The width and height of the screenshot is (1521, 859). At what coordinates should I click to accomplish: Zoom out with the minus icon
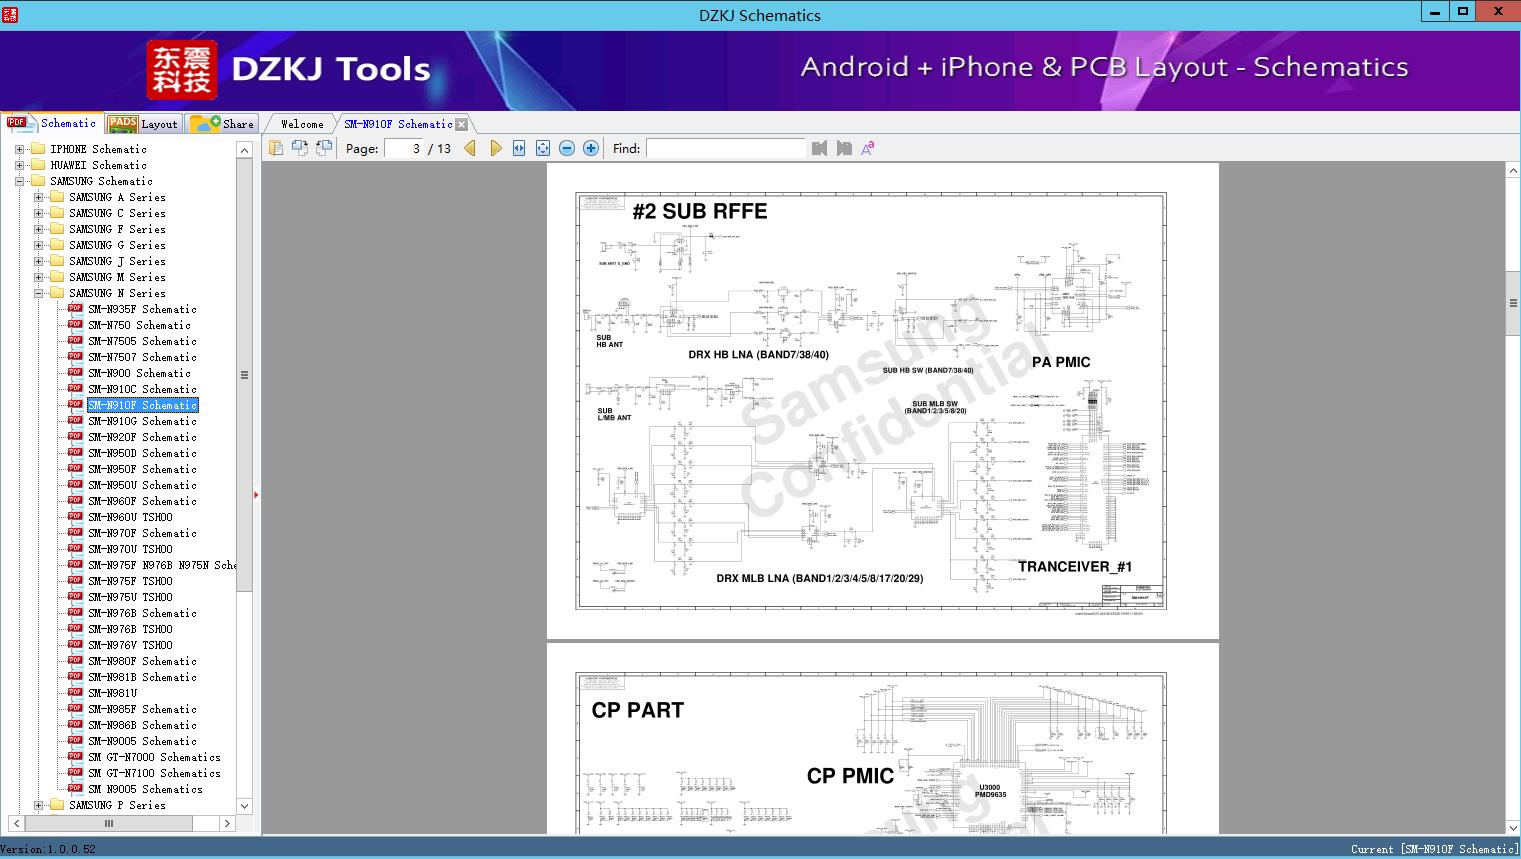coord(567,148)
